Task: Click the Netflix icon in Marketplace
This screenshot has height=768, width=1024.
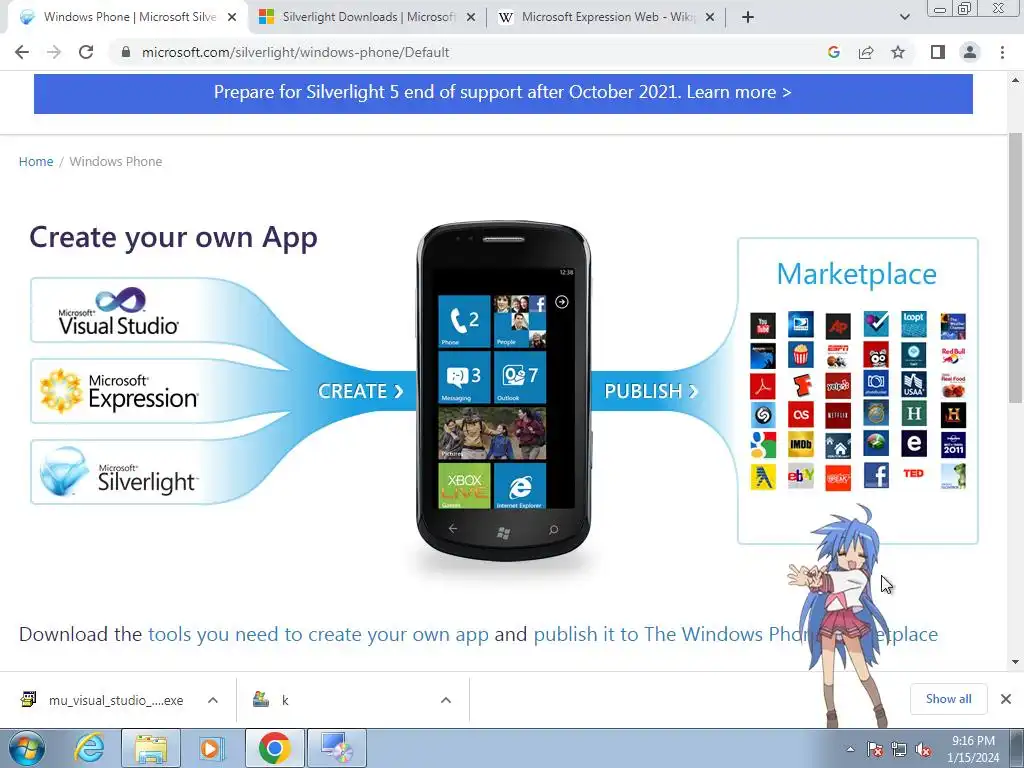Action: [x=838, y=415]
